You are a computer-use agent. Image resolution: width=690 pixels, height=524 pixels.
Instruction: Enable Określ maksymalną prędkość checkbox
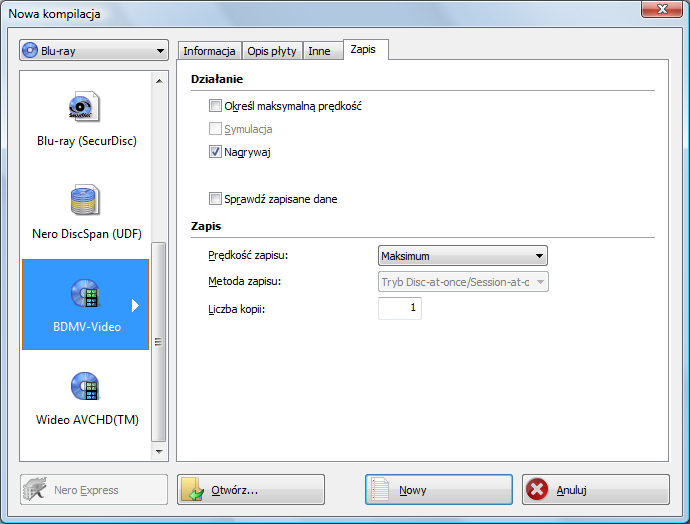point(215,106)
